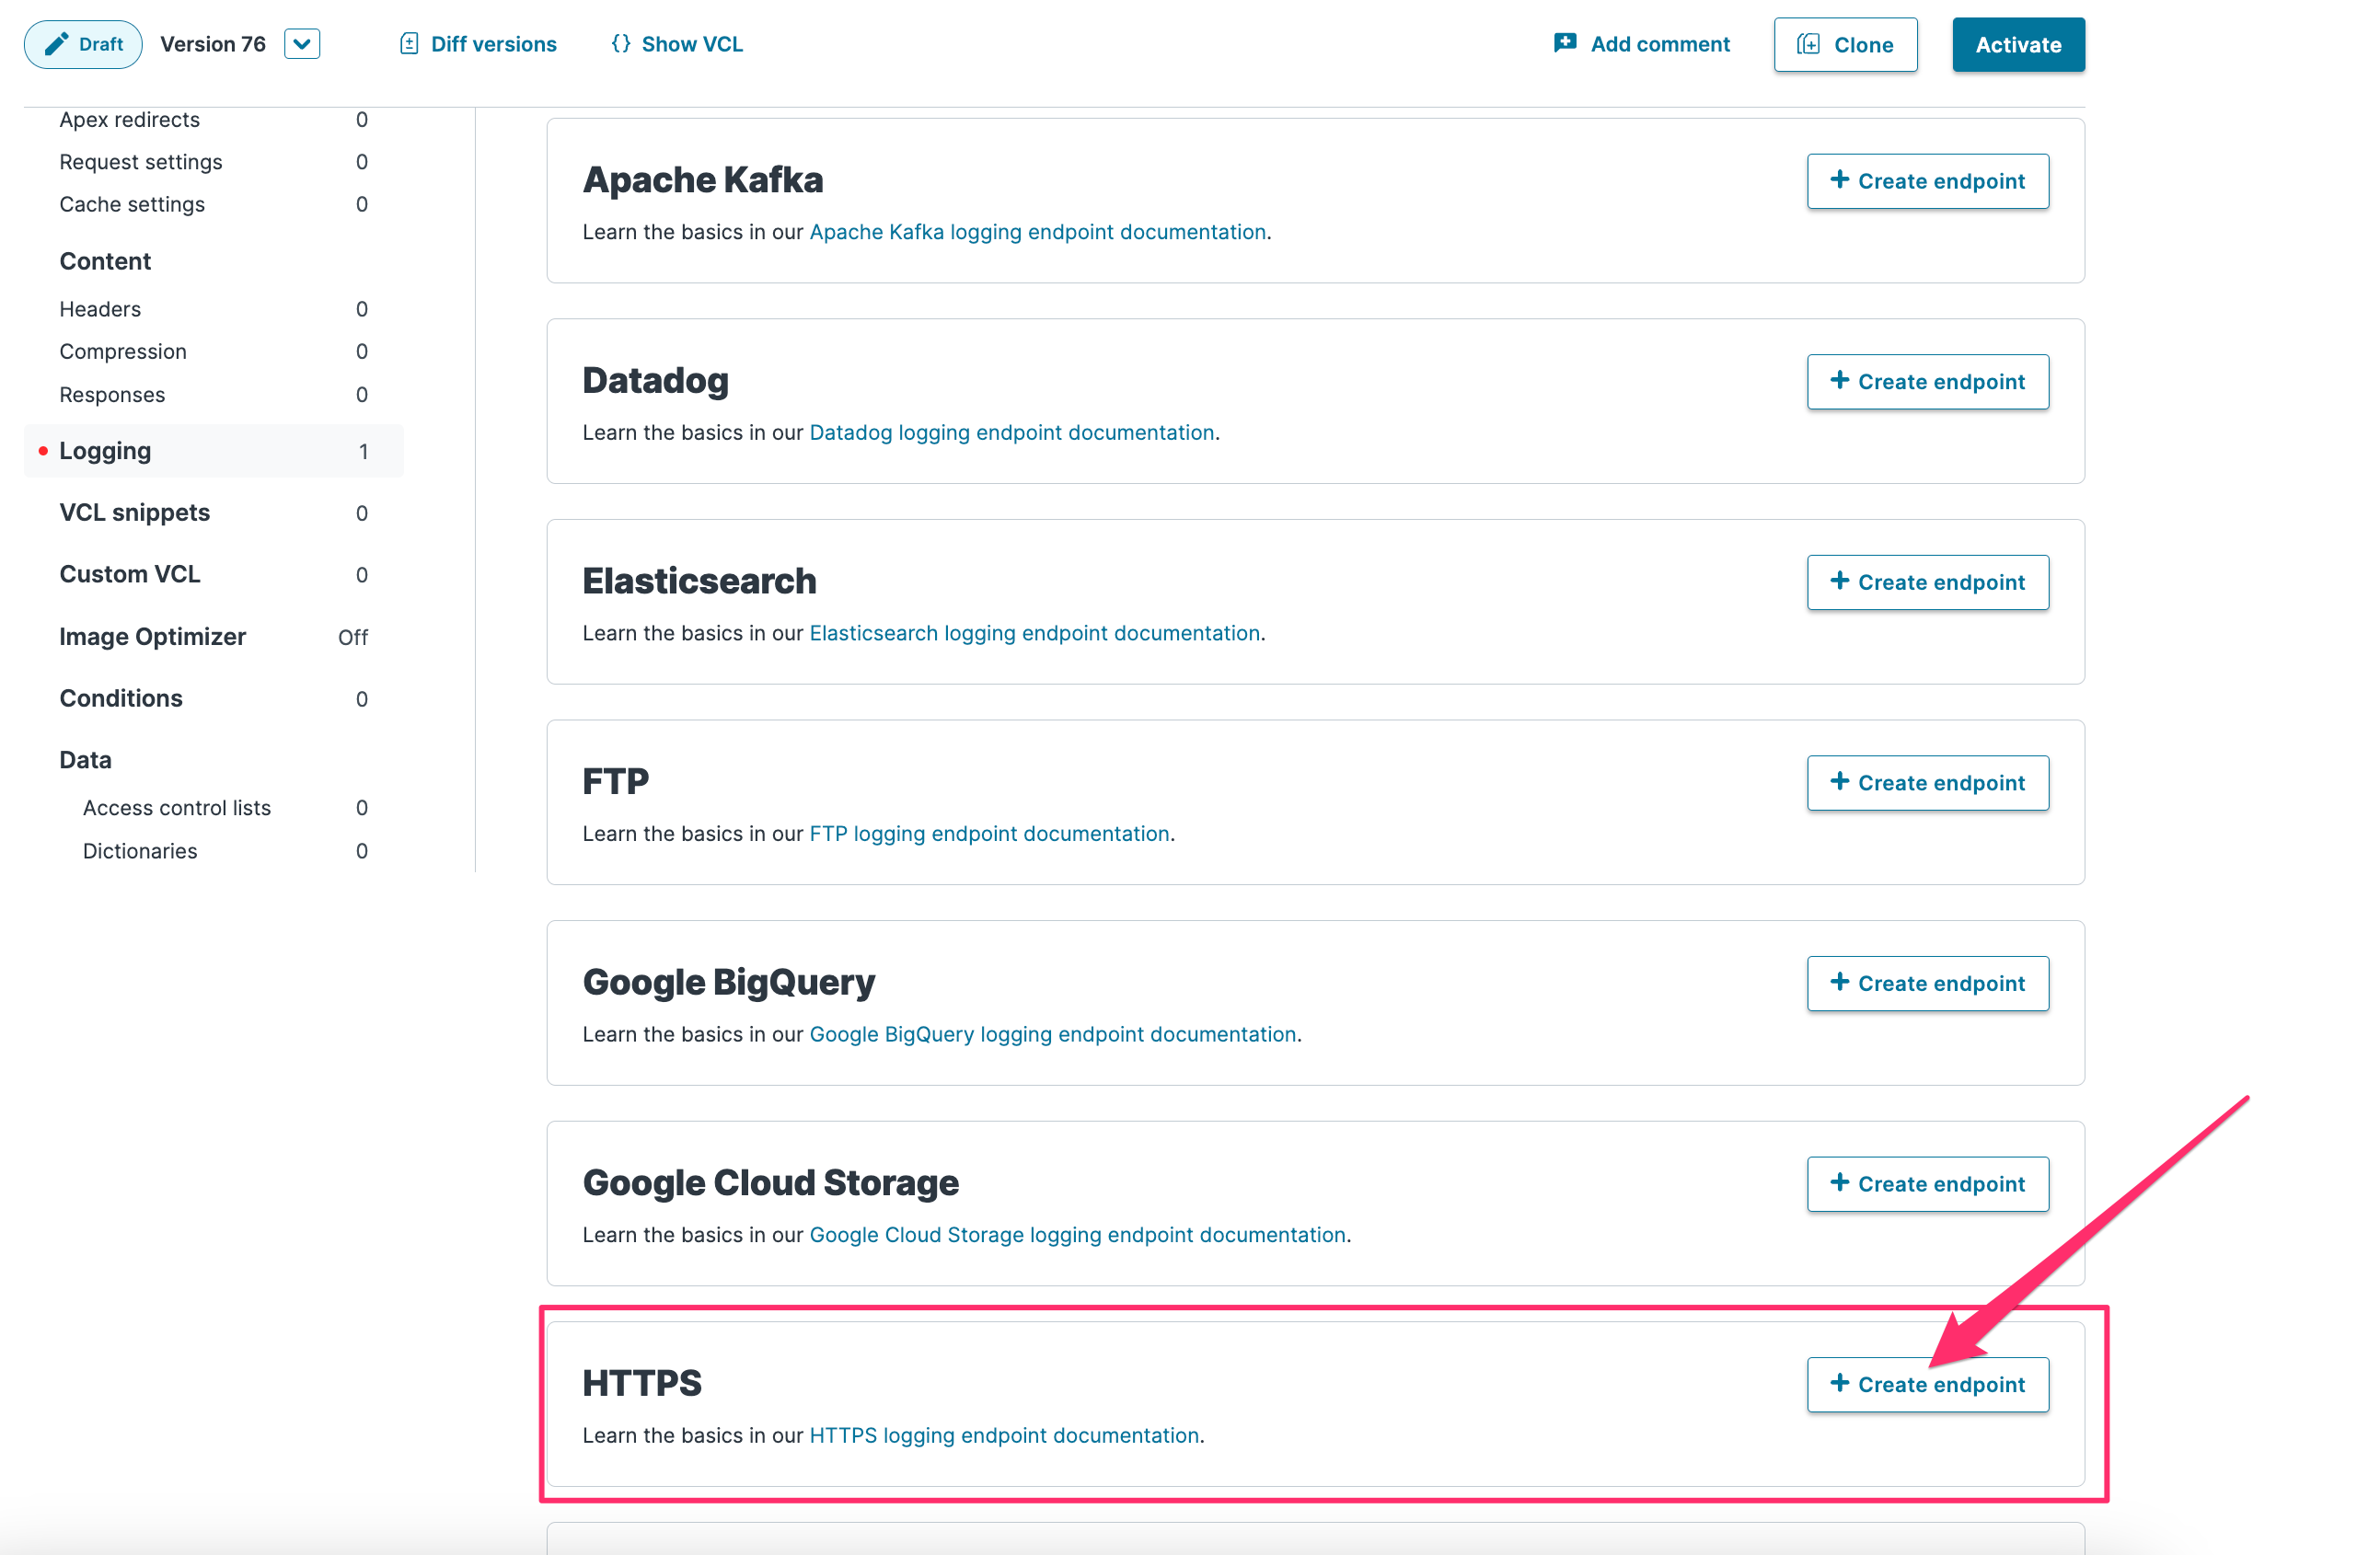Screen dimensions: 2380x1555
Task: Click plus icon on FTP Create endpoint
Action: click(x=1839, y=781)
